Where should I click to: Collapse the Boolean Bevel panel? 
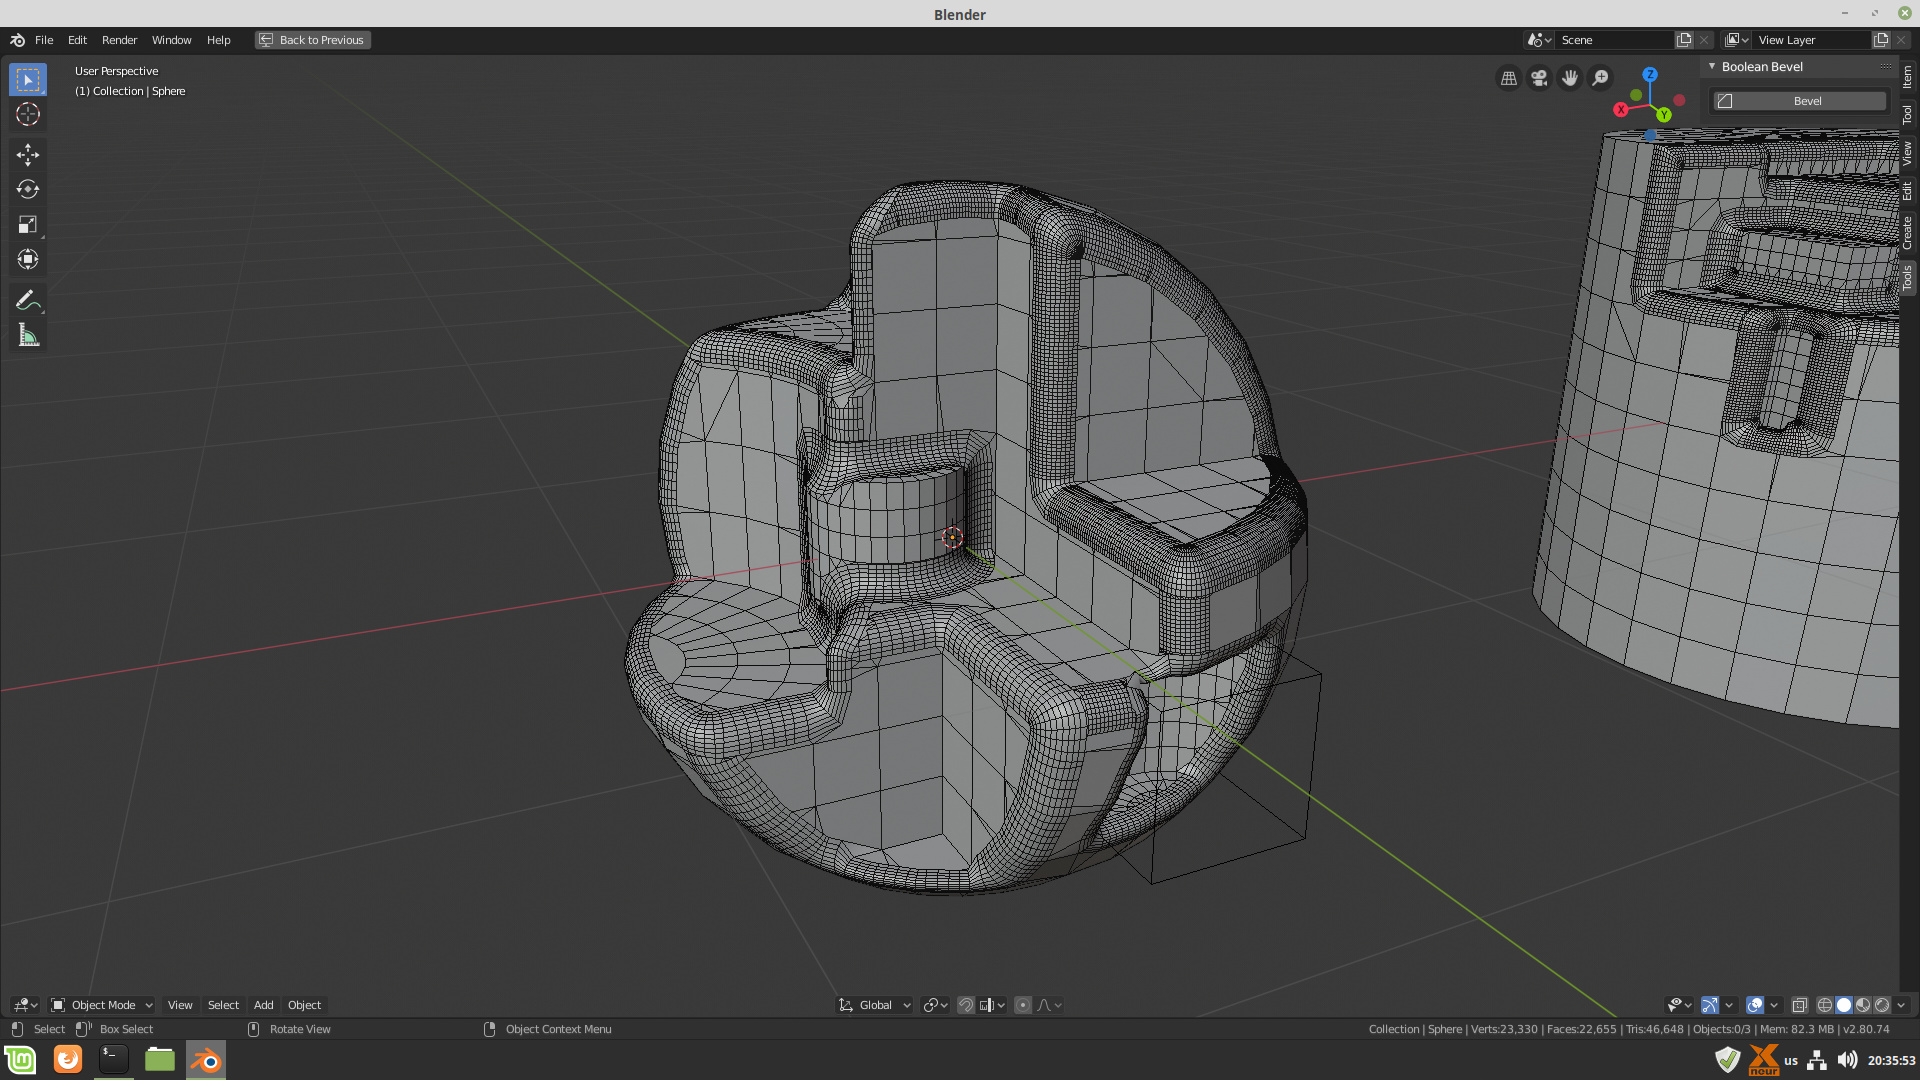[1712, 67]
